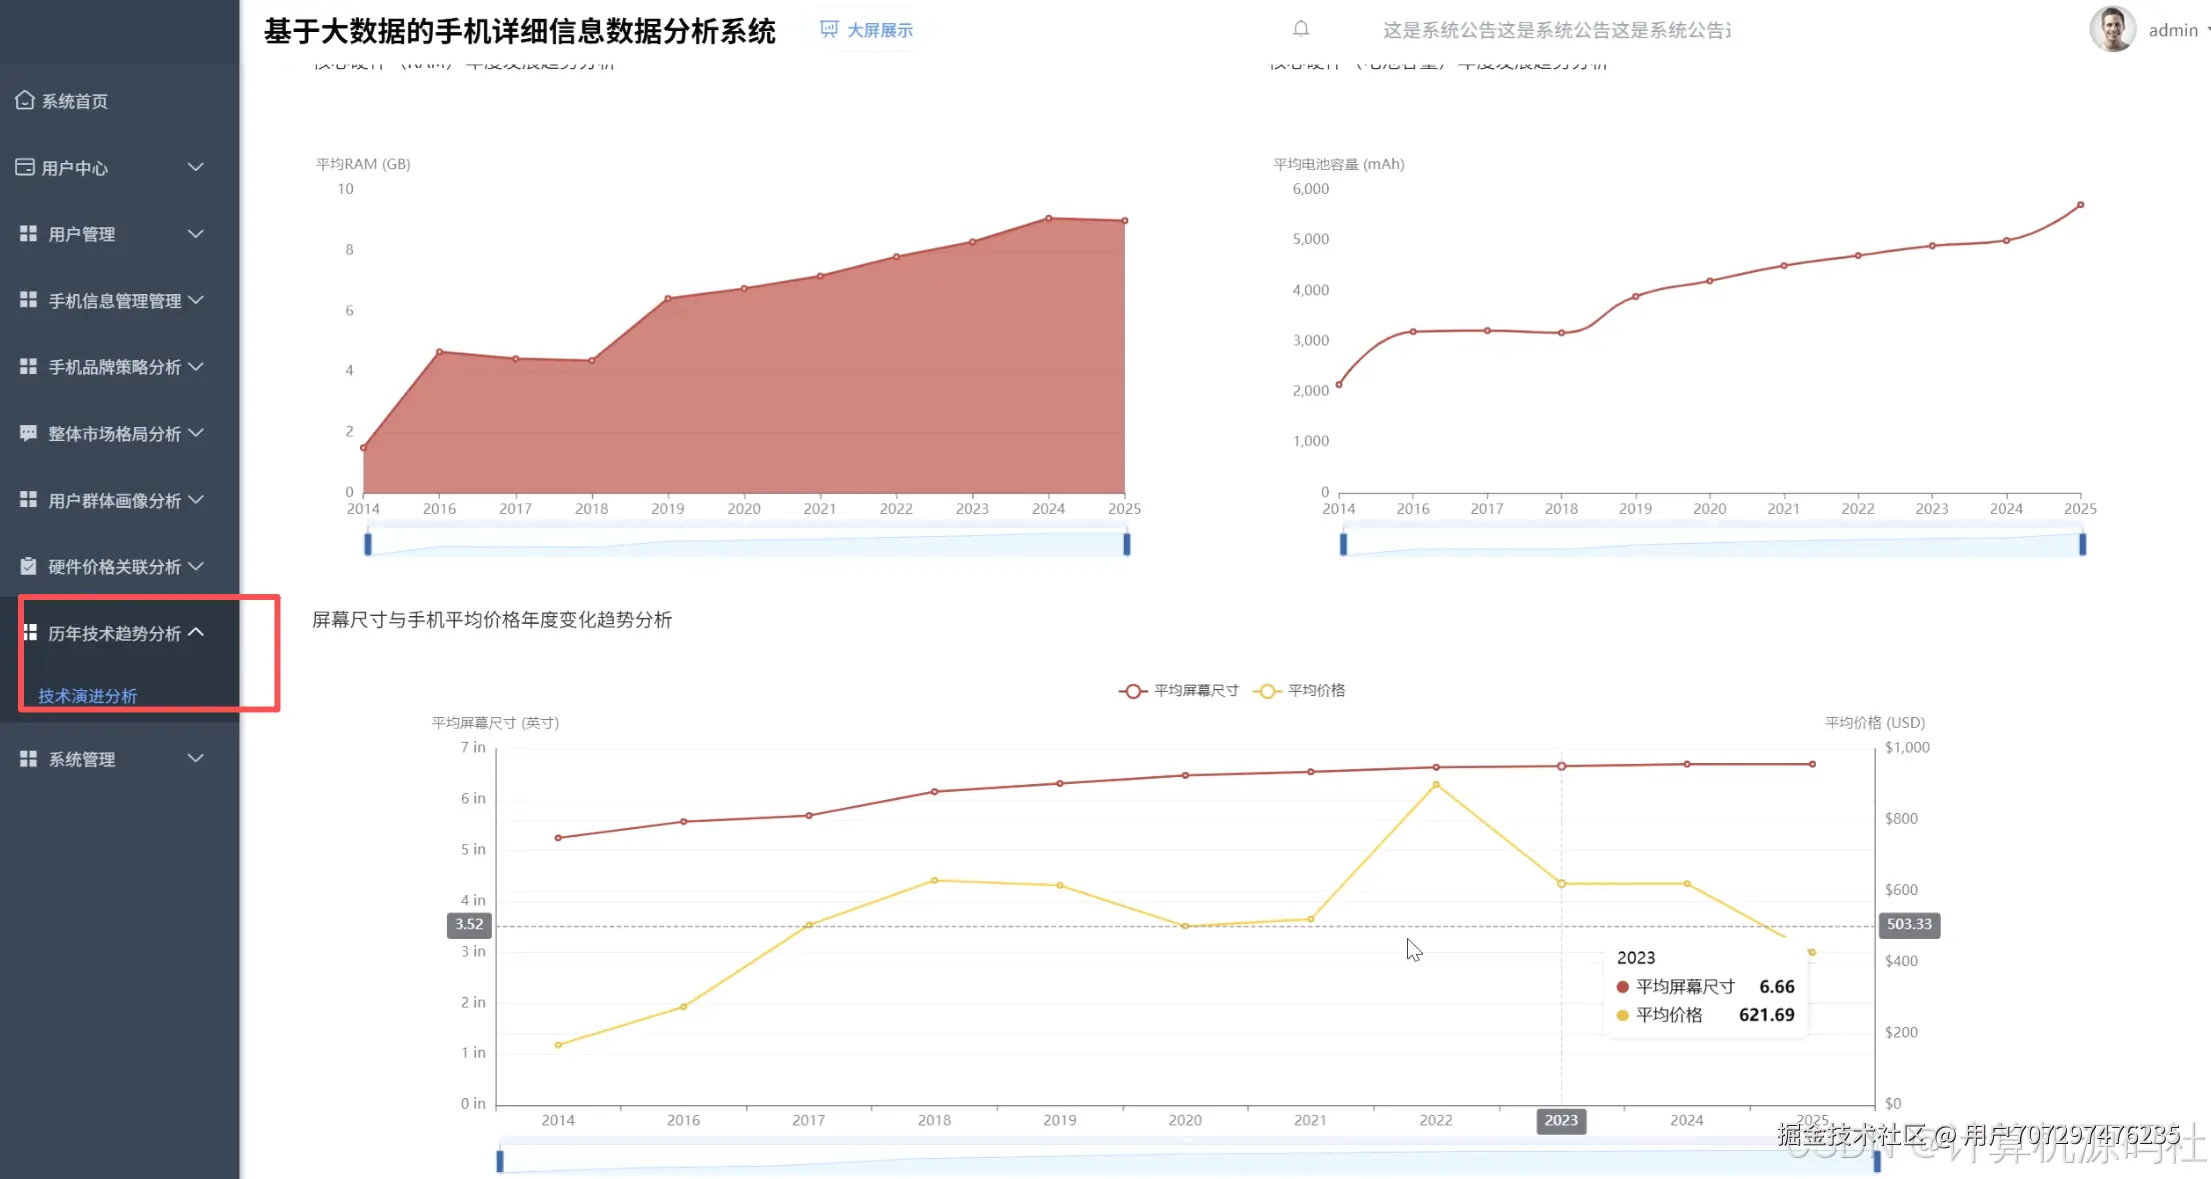Image resolution: width=2211 pixels, height=1179 pixels.
Task: Collapse the 历年技术趋势分析 menu chevron
Action: [196, 632]
